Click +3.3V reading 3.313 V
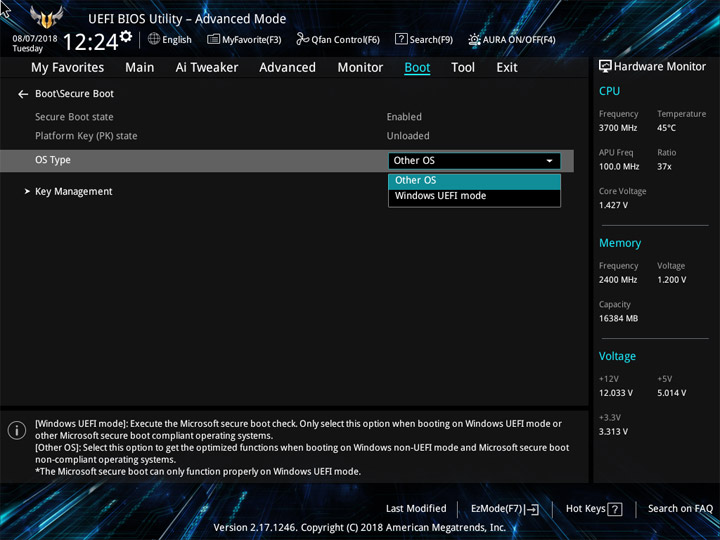Viewport: 720px width, 540px height. point(613,432)
